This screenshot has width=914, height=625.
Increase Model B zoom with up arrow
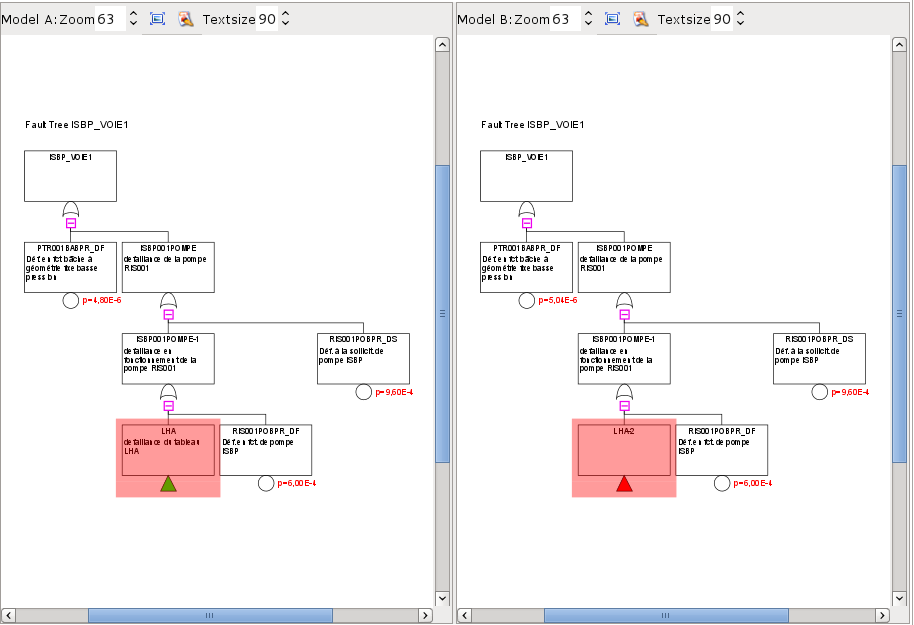coord(588,14)
